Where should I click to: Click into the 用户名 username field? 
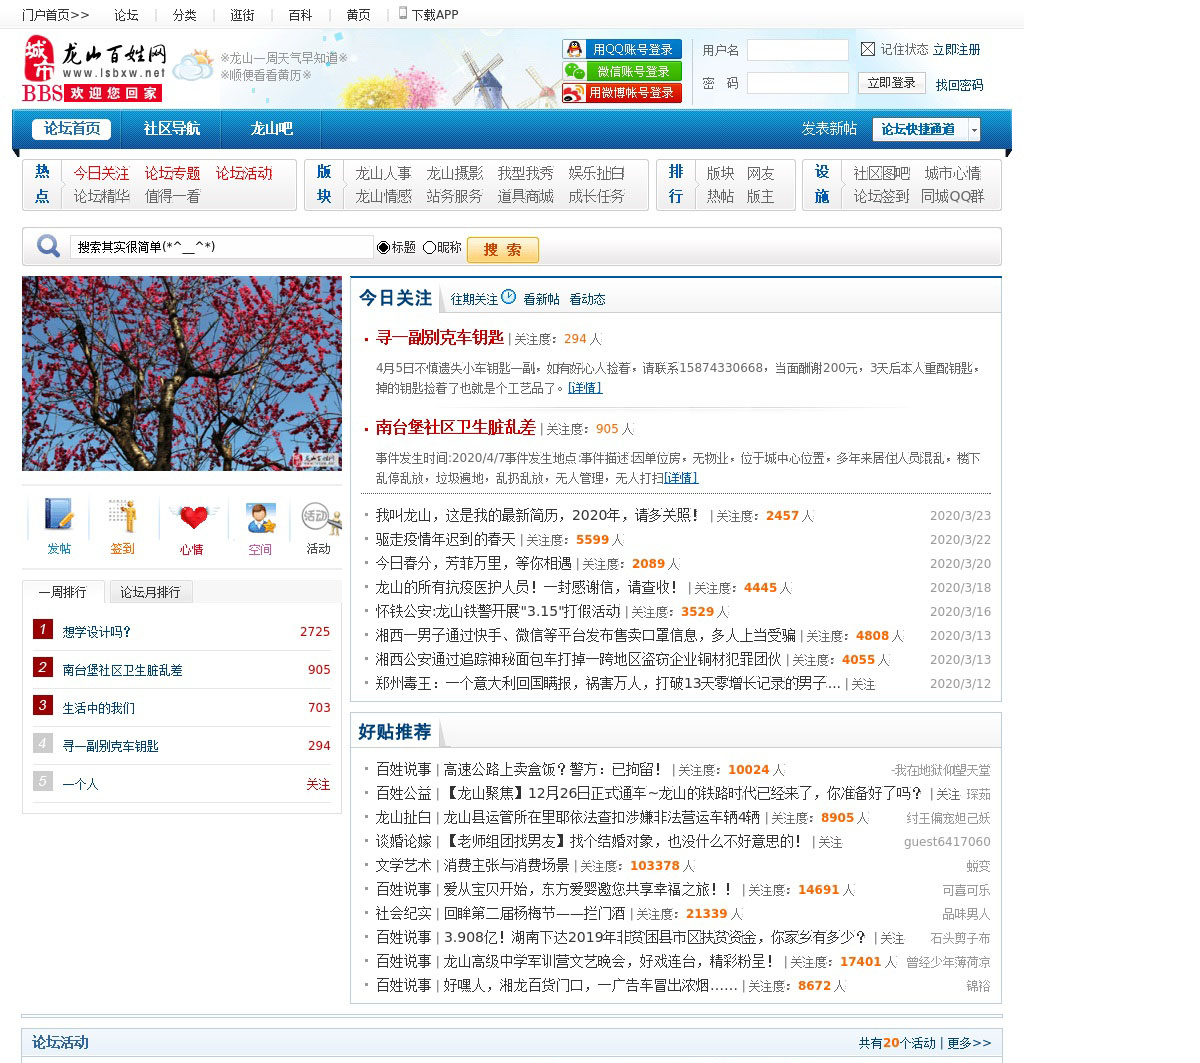(x=797, y=50)
